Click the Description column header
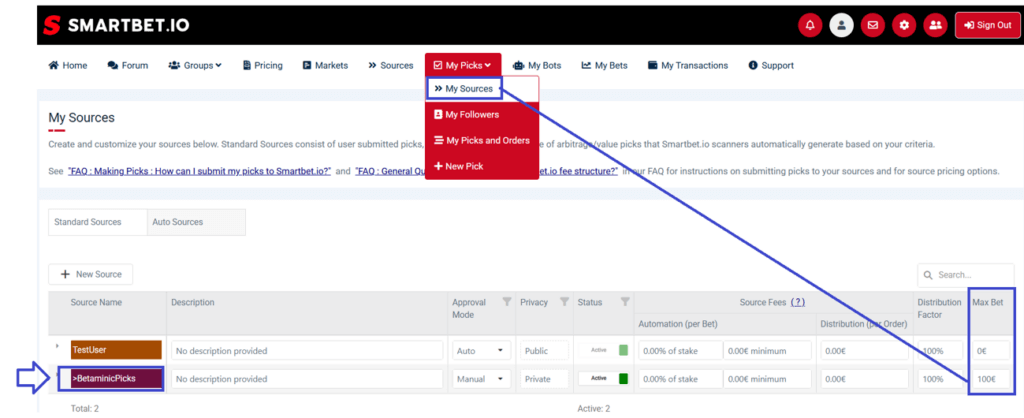Image resolution: width=1024 pixels, height=418 pixels. pyautogui.click(x=193, y=302)
